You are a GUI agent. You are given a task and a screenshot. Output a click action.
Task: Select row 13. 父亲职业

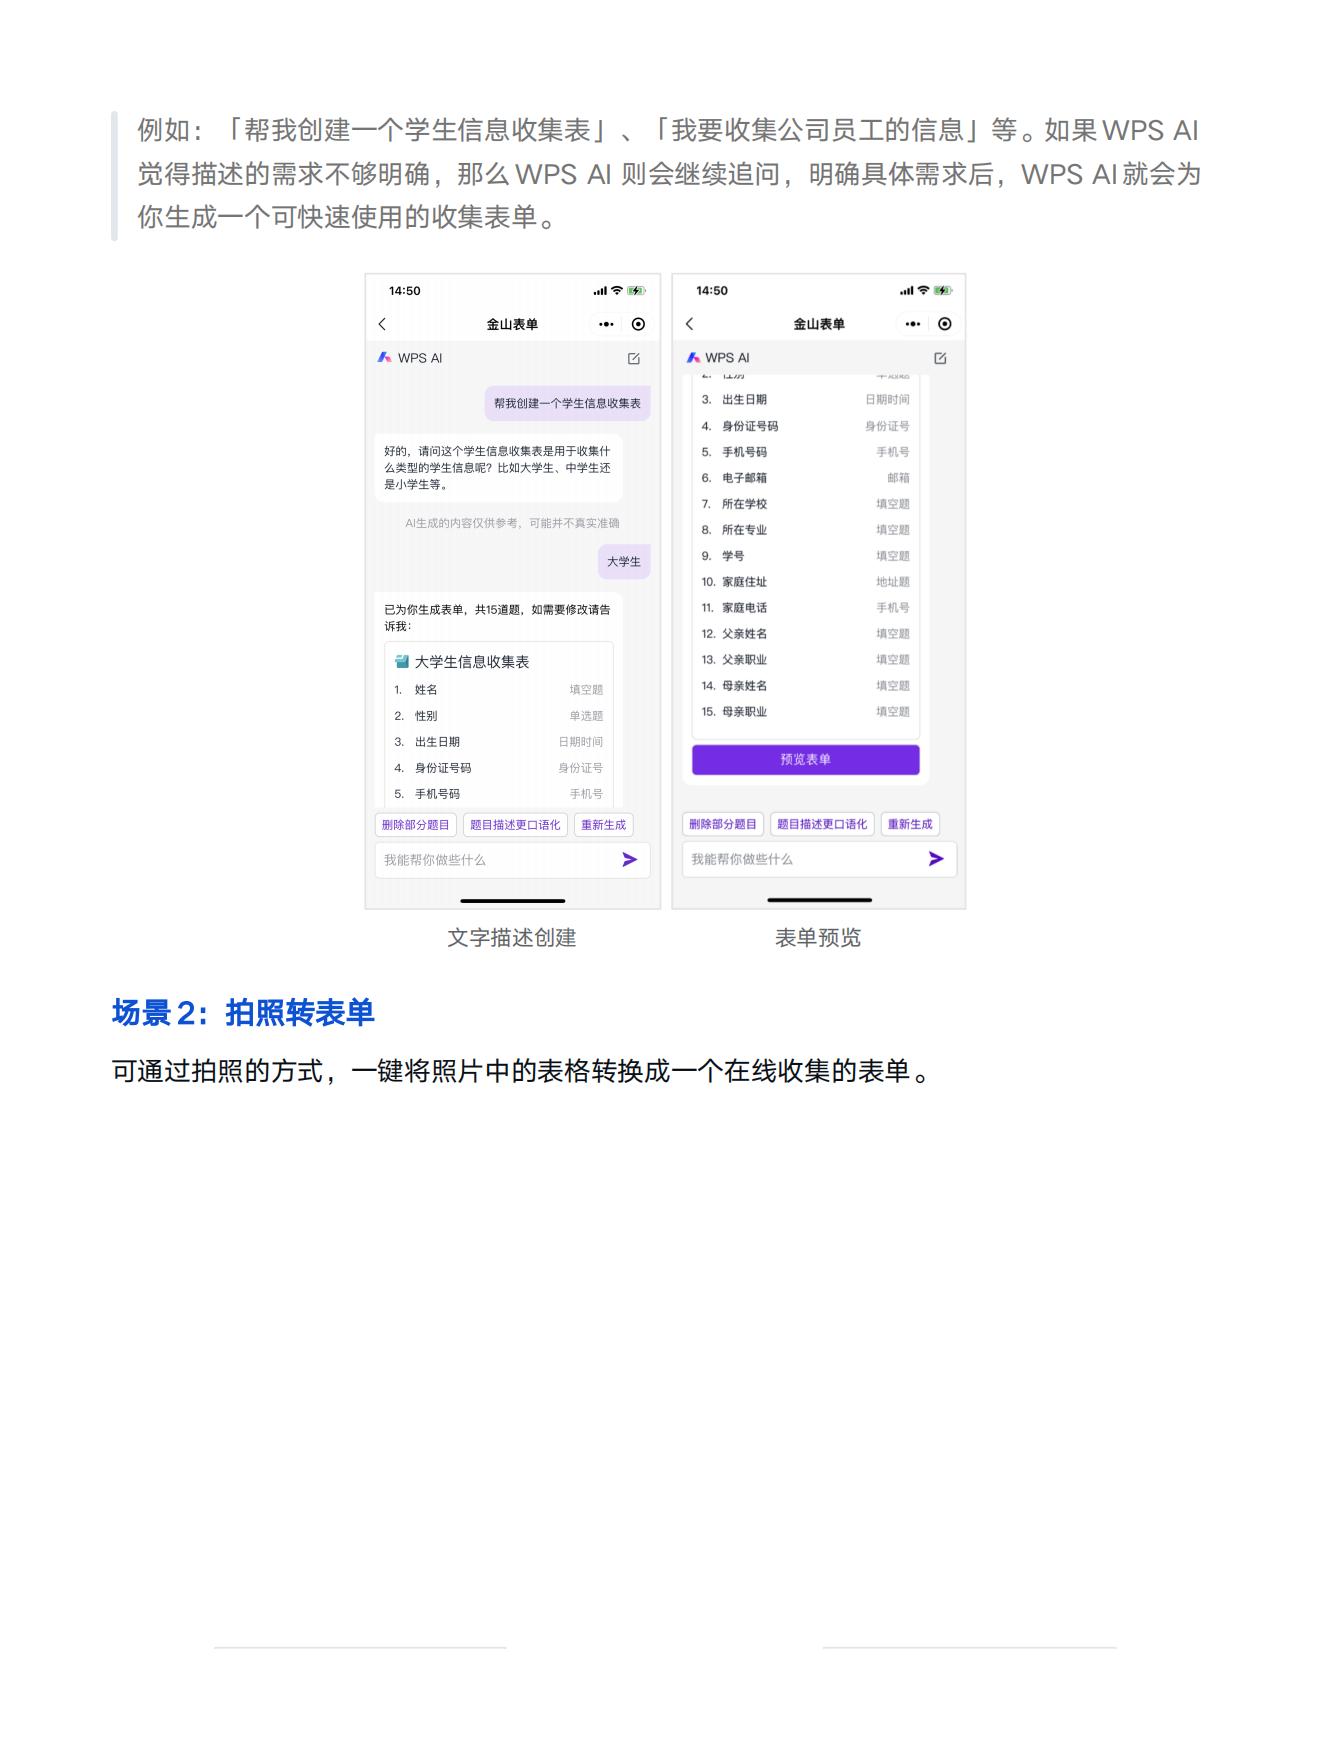tap(806, 660)
